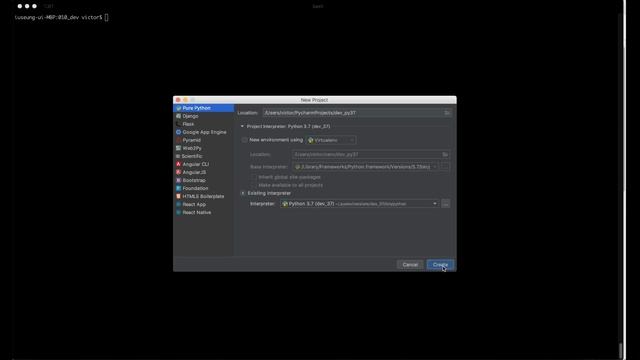Collapse the Project Interpreter section
The height and width of the screenshot is (360, 640).
point(242,127)
